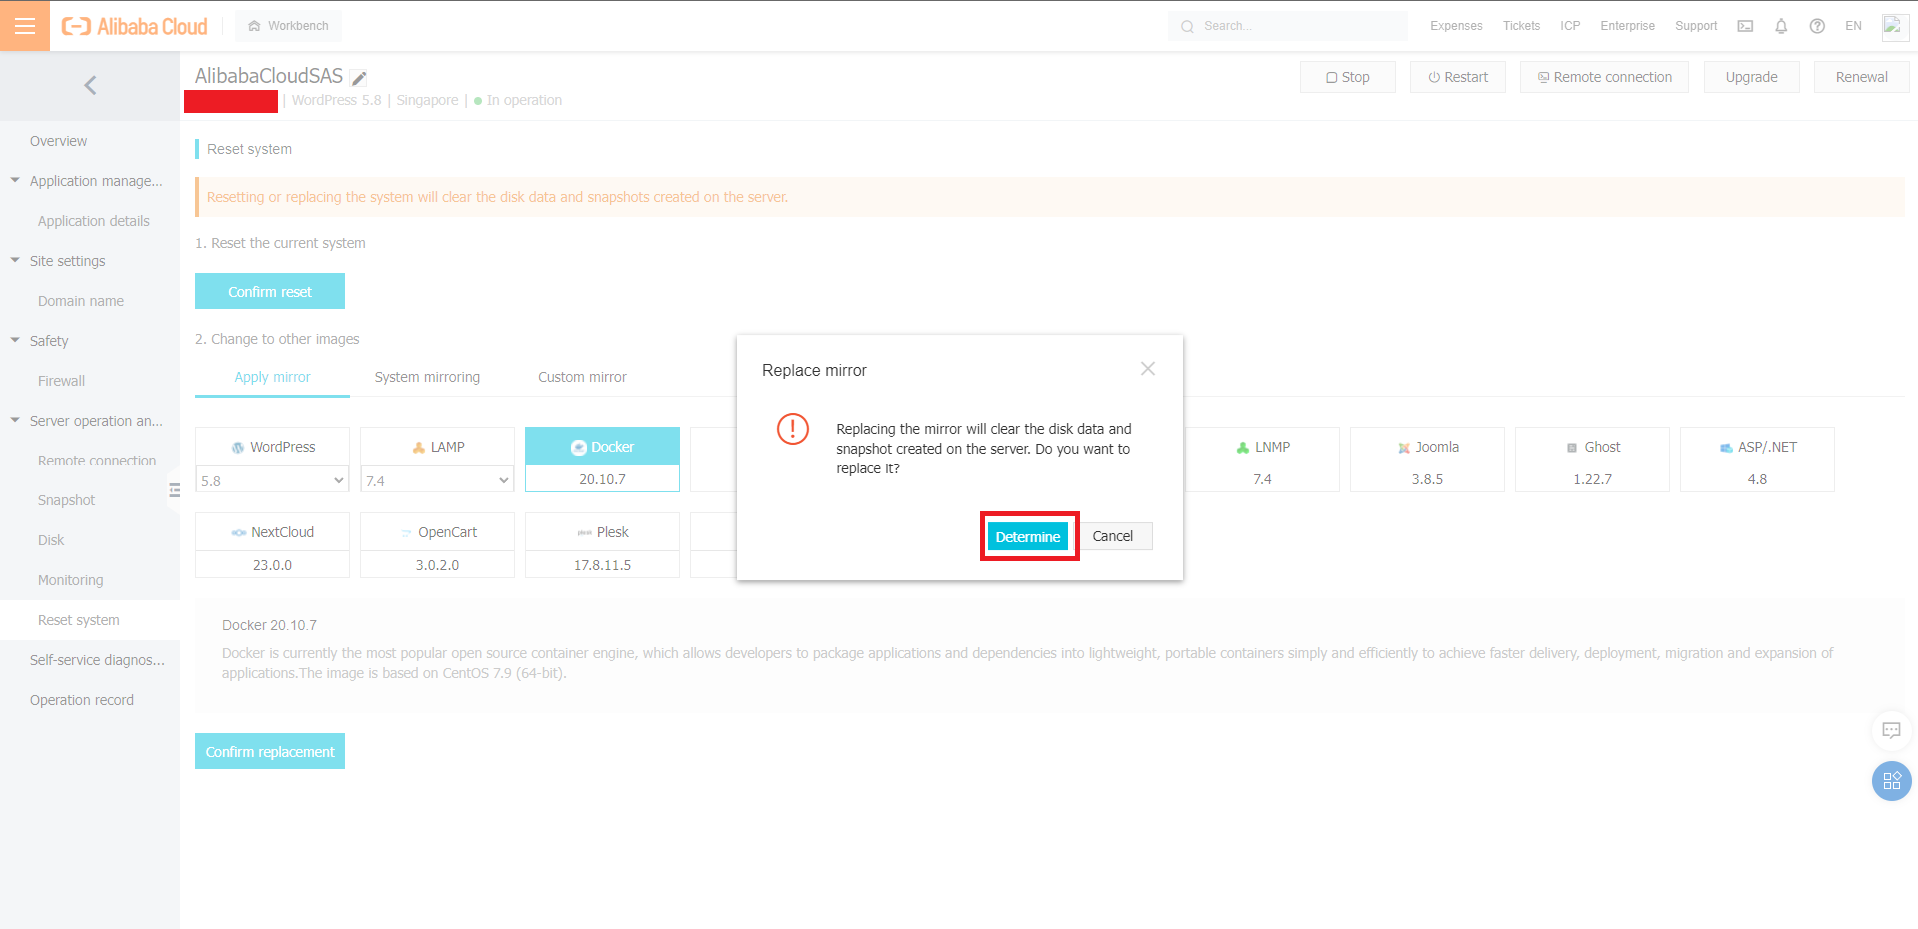This screenshot has width=1918, height=929.
Task: Select the Ghost image card
Action: (1592, 459)
